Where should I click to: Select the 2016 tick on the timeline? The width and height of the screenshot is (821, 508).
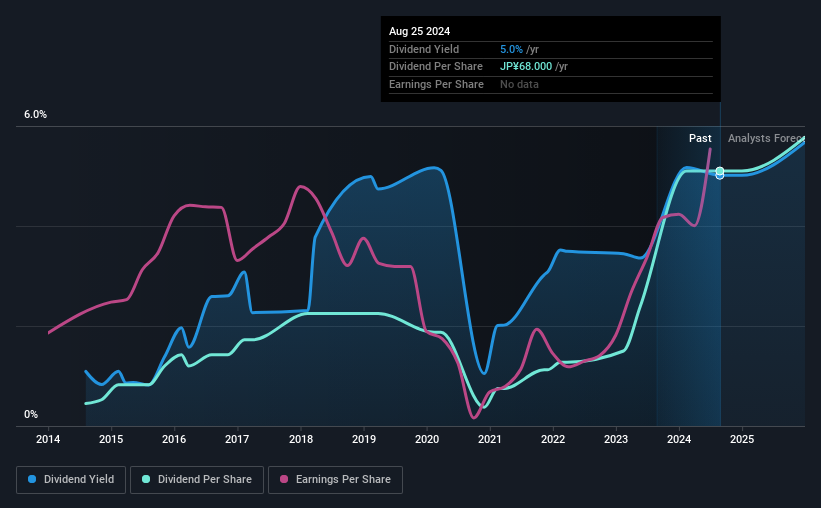[x=174, y=439]
